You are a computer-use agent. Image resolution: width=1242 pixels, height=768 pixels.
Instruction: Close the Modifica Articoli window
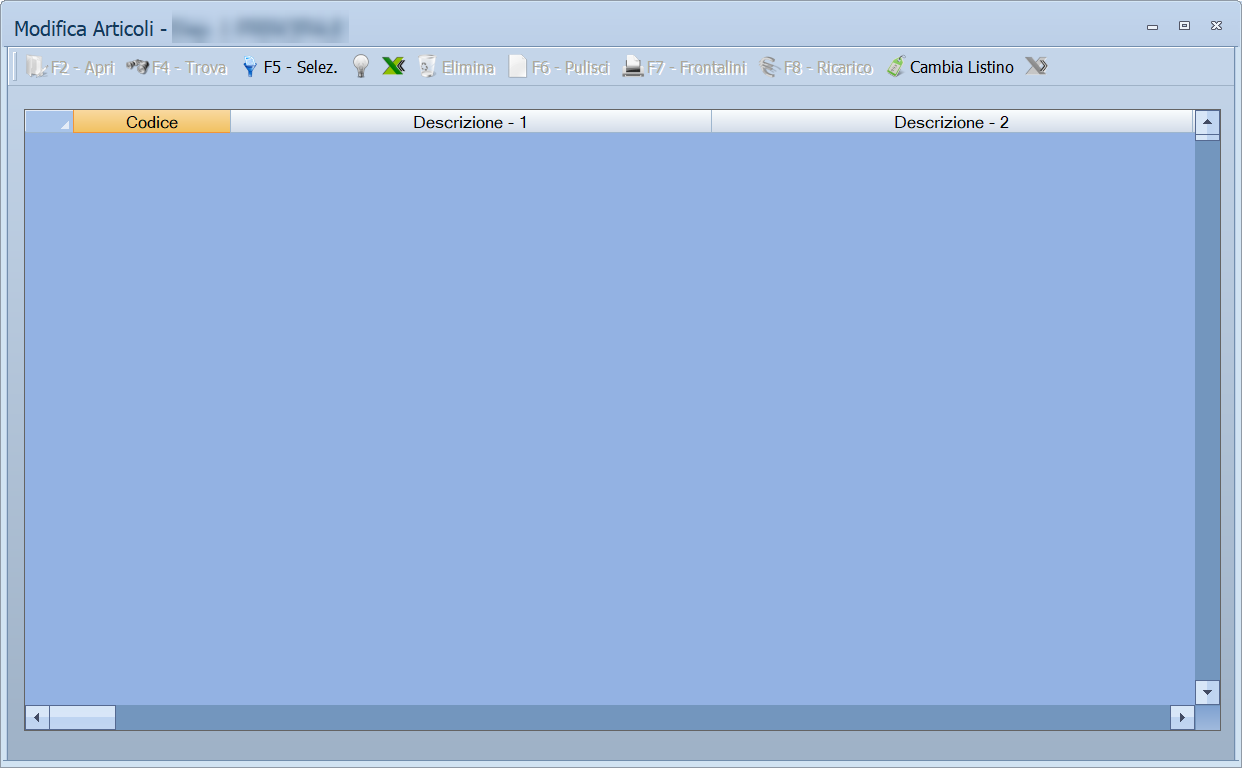(1216, 26)
